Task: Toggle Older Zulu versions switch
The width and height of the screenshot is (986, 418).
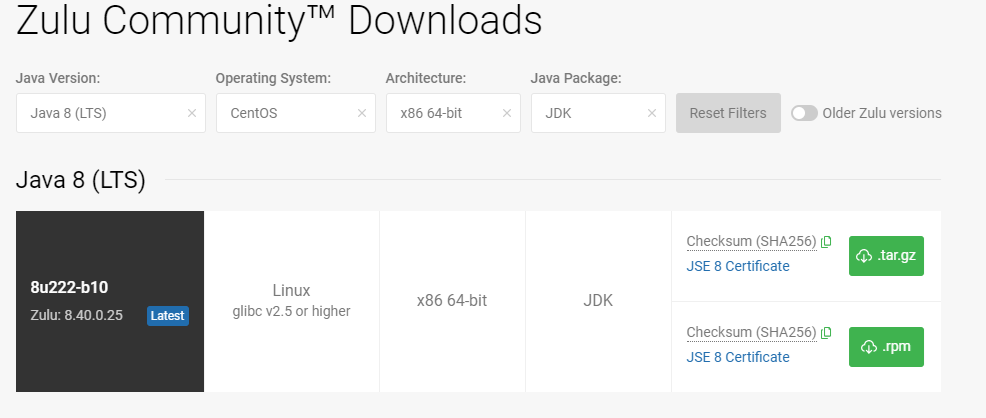Action: click(804, 113)
